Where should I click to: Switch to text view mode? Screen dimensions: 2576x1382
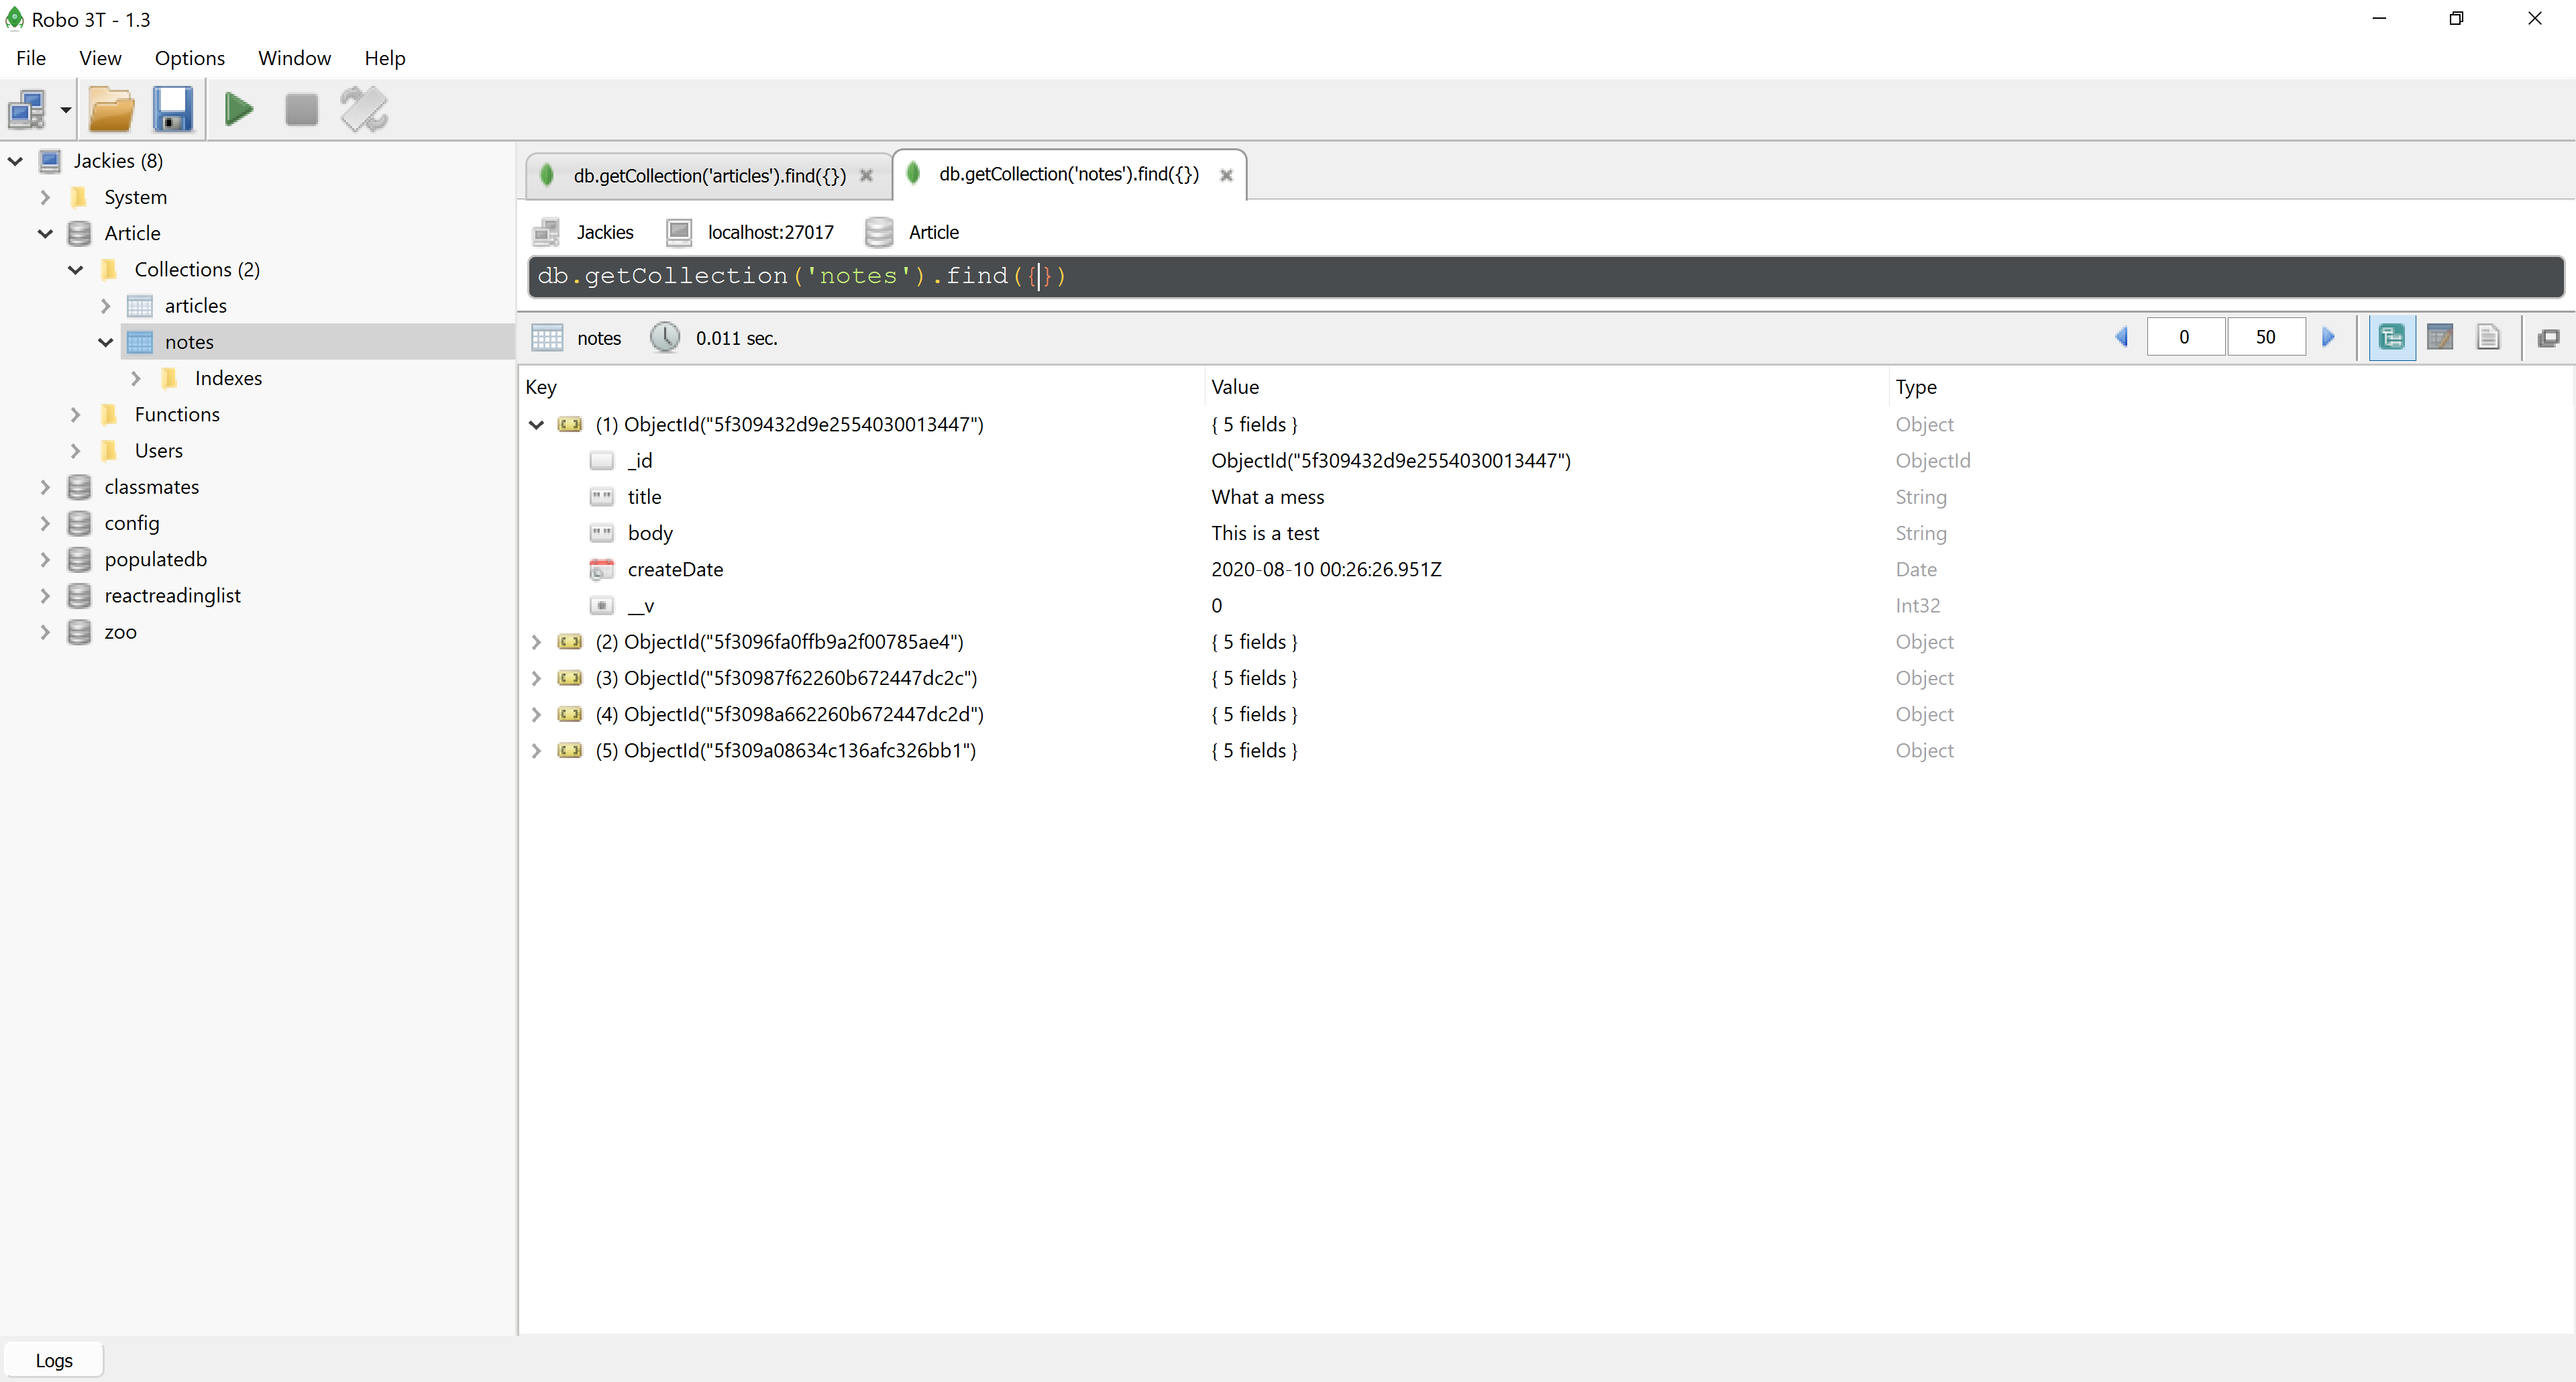[x=2488, y=338]
